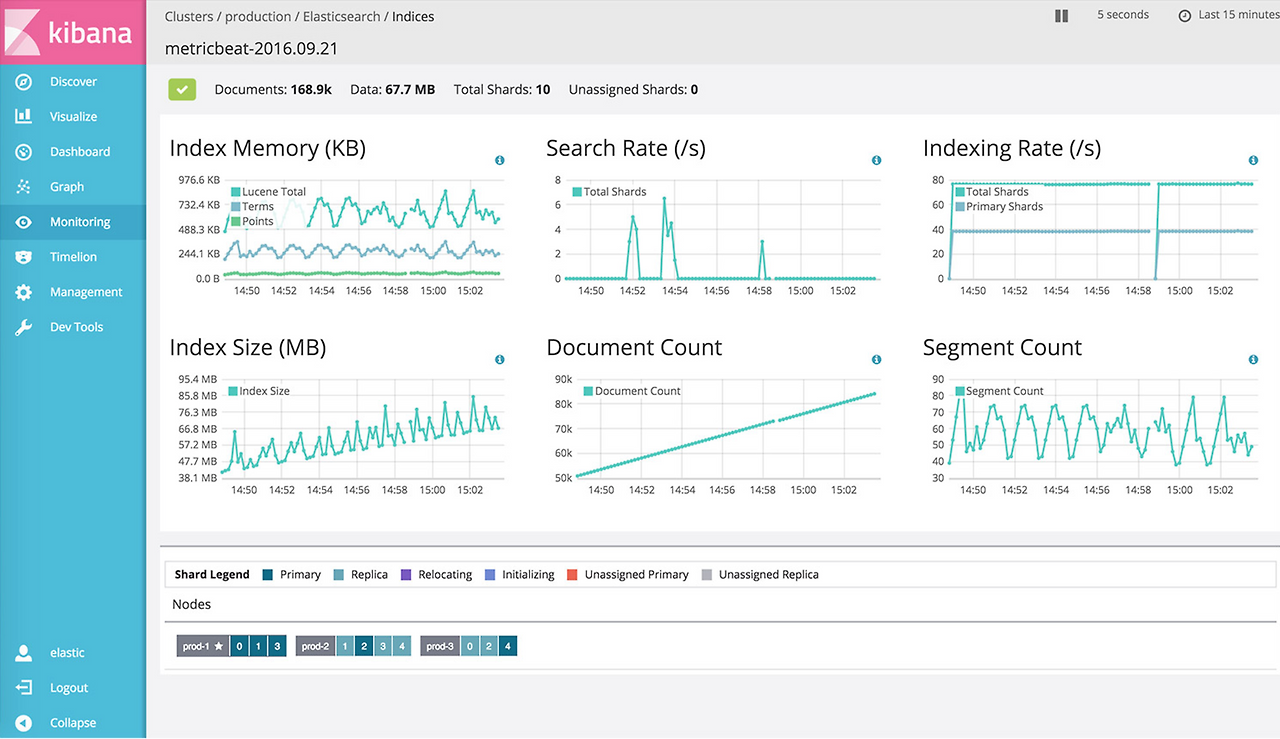Open Management via the gear icon

24,292
